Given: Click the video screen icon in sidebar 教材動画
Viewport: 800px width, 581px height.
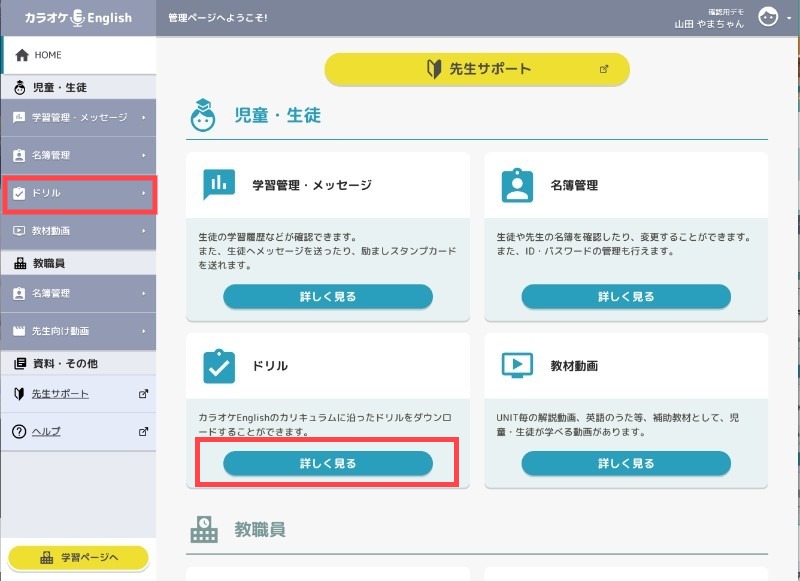Looking at the screenshot, I should pyautogui.click(x=19, y=231).
